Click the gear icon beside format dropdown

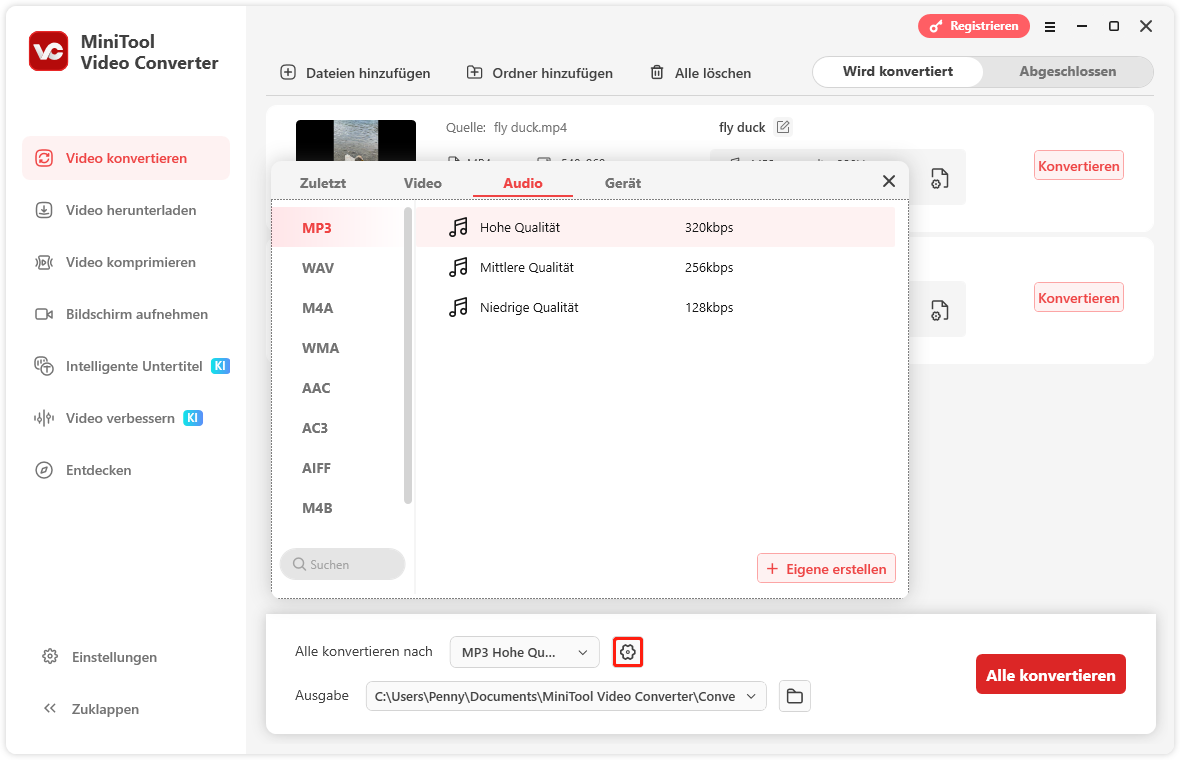tap(628, 652)
